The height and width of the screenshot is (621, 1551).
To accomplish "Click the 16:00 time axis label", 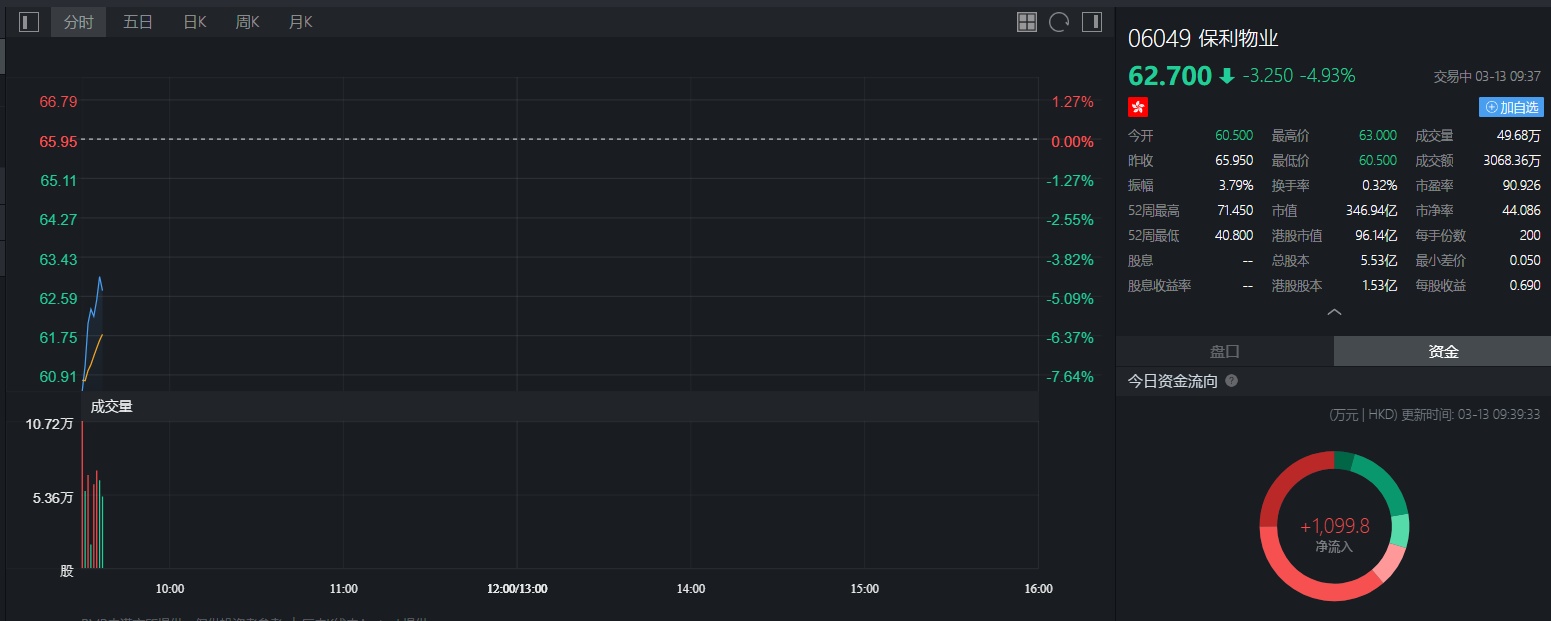I will [1038, 589].
